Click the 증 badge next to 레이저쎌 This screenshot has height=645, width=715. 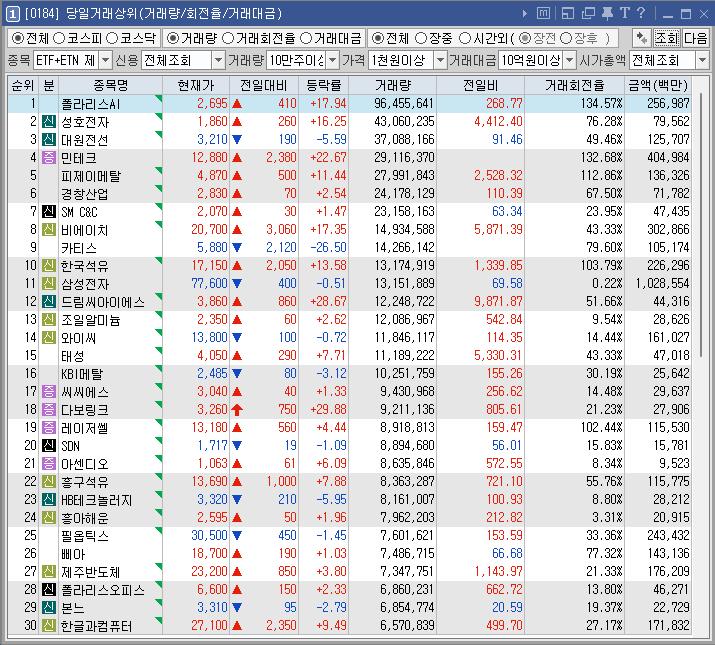click(x=49, y=427)
